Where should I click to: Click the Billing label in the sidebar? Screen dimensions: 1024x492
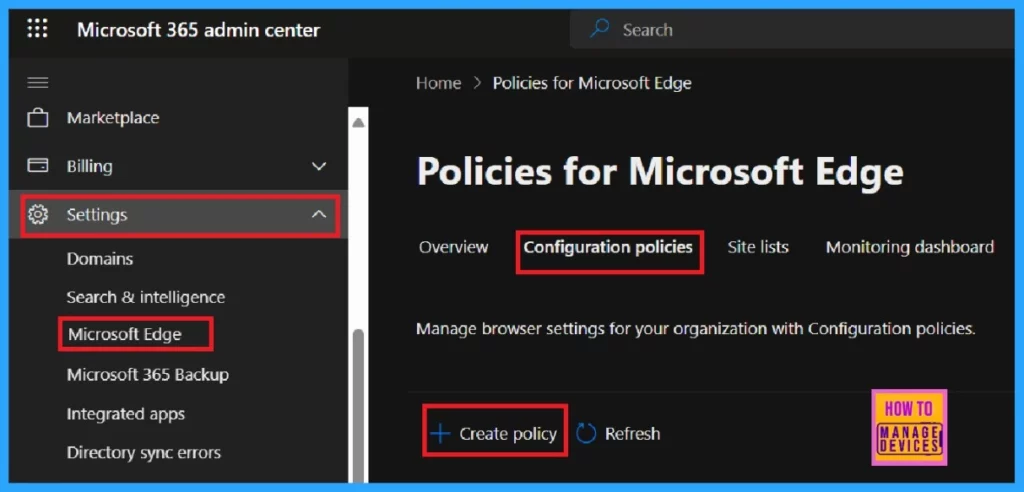tap(89, 167)
